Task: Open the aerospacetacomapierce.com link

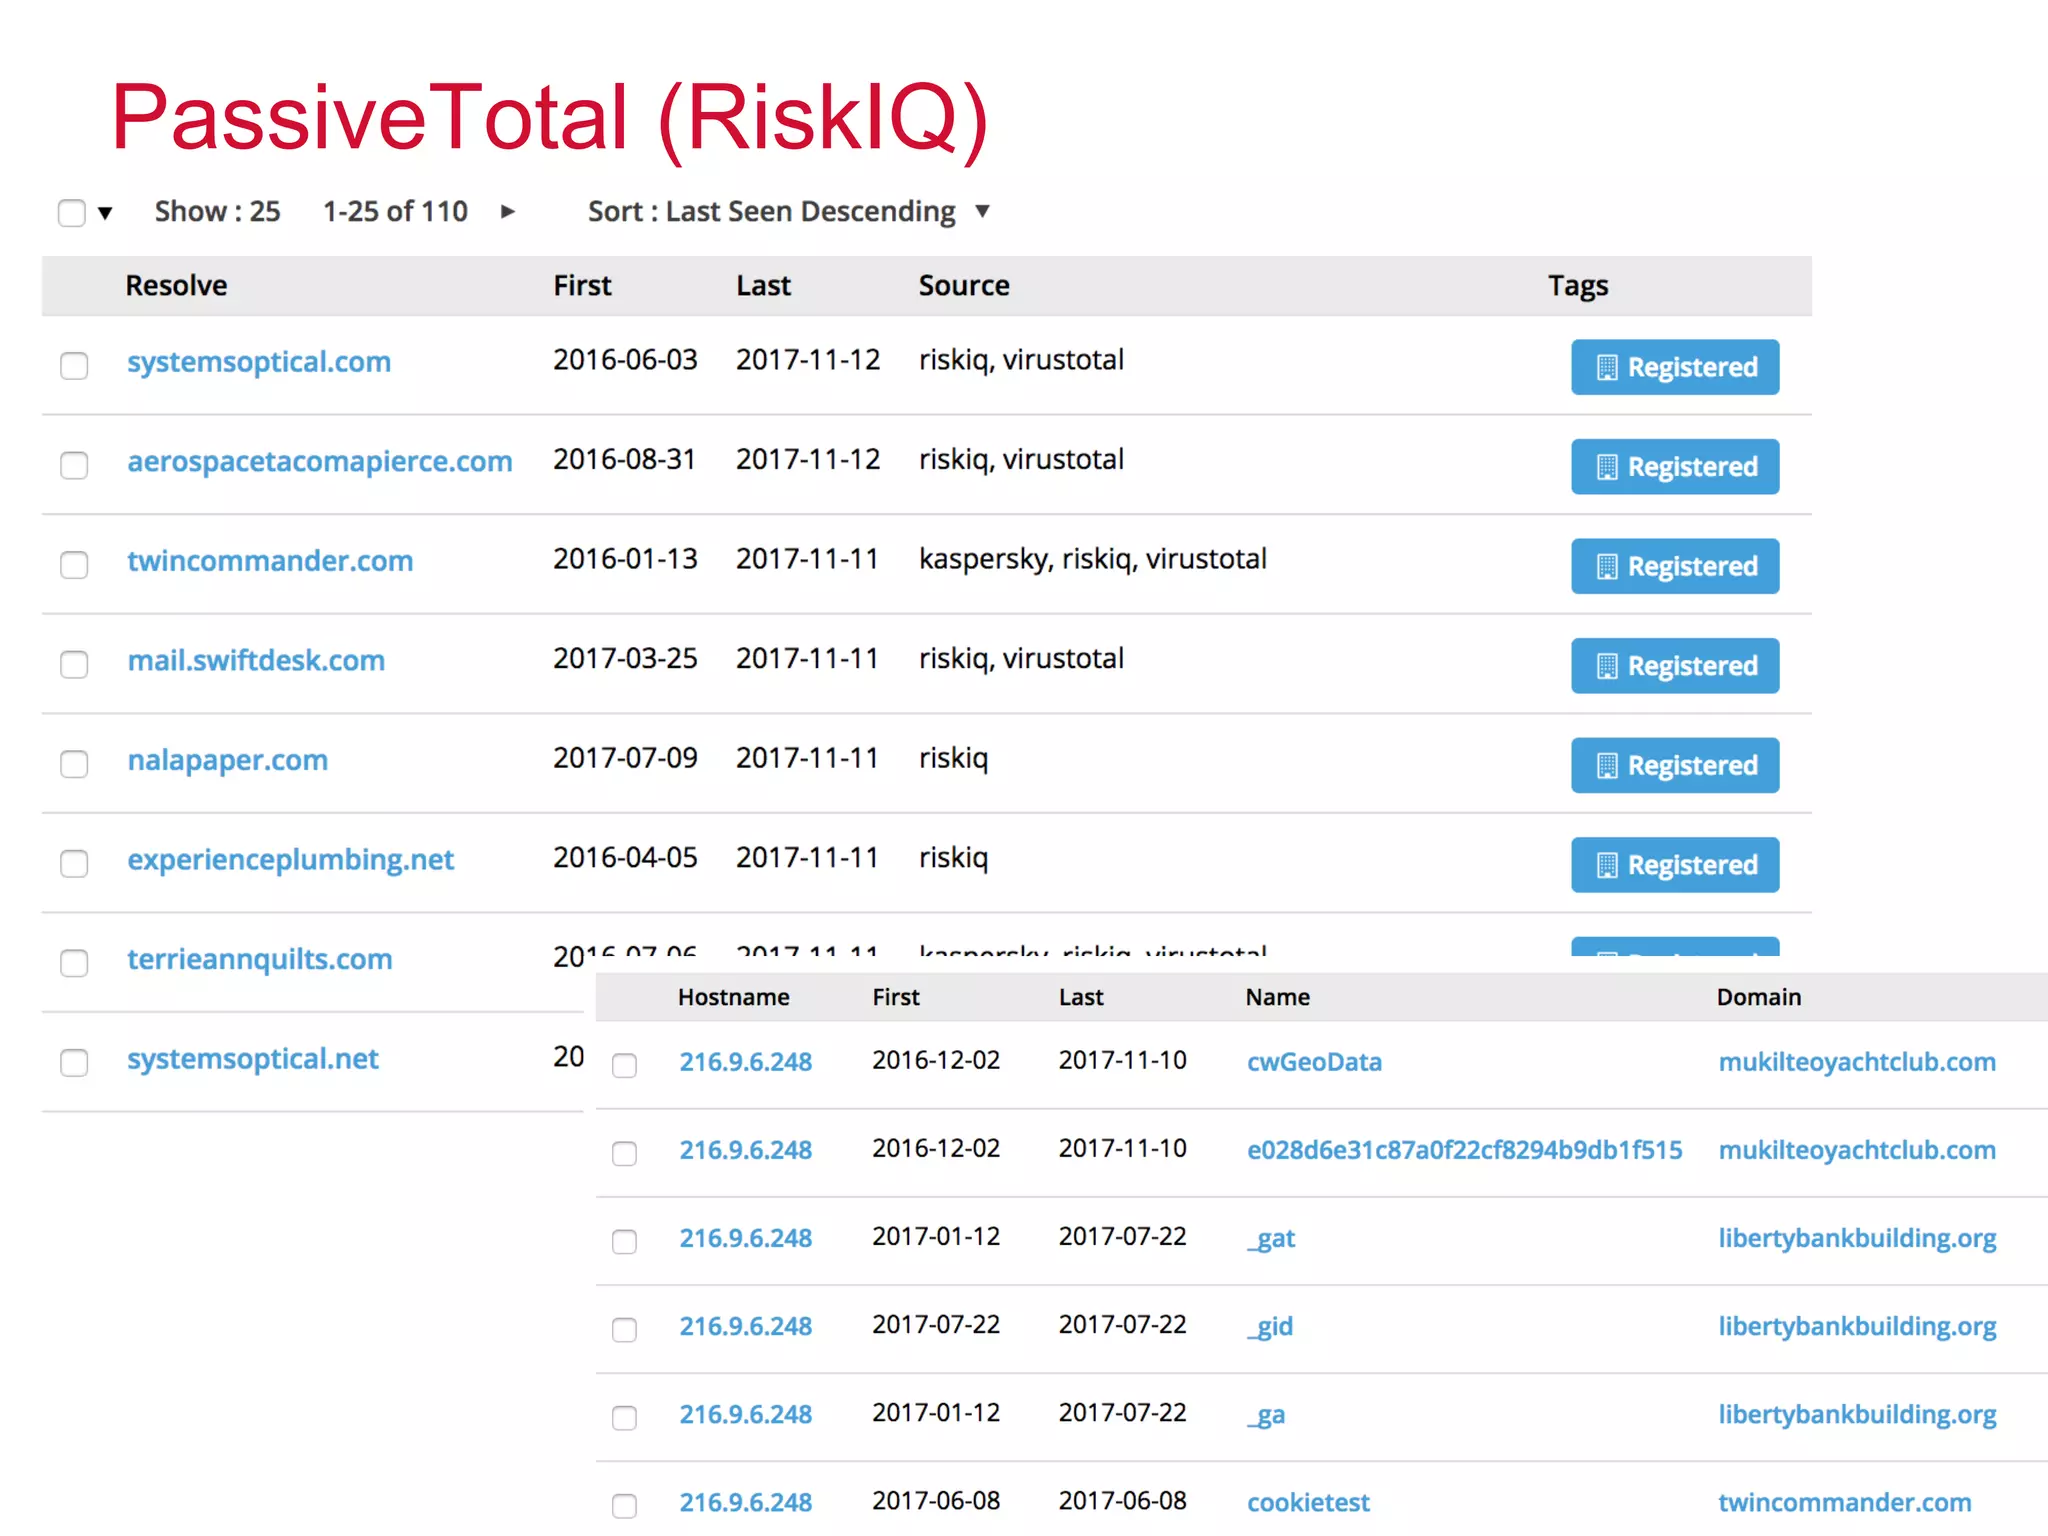Action: click(x=320, y=461)
